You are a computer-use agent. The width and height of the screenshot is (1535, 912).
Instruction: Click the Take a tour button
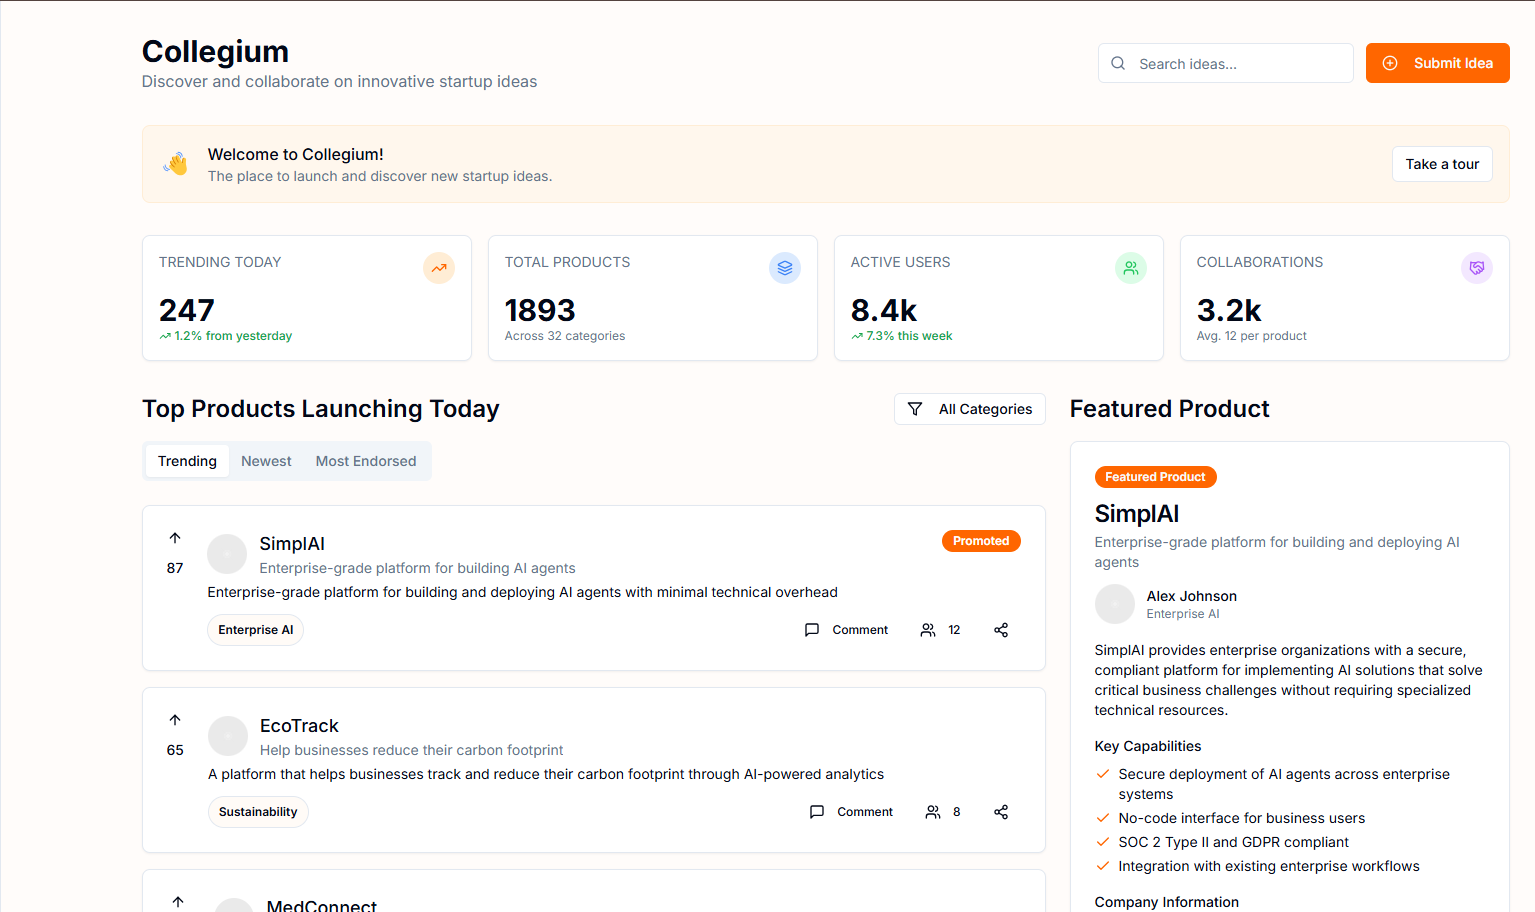pos(1441,164)
